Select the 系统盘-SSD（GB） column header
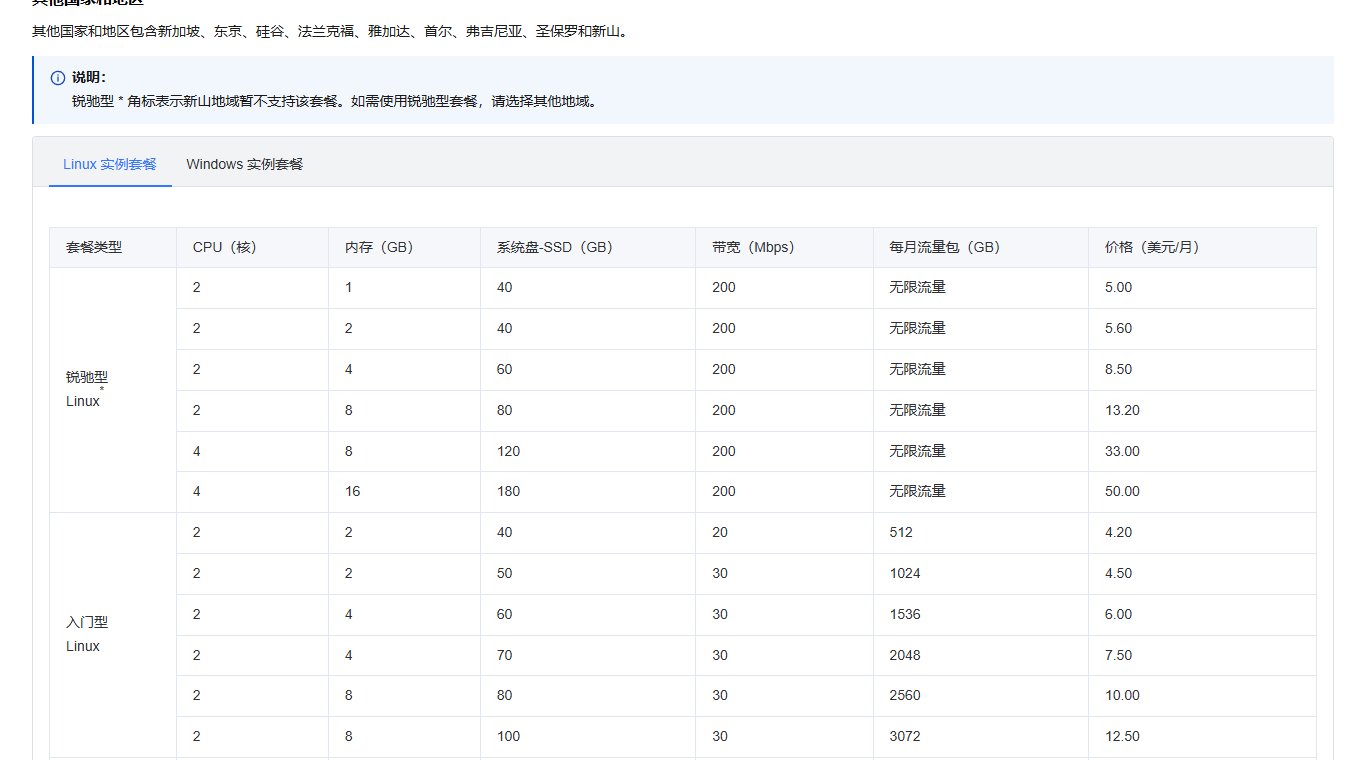1366x760 pixels. (x=588, y=247)
